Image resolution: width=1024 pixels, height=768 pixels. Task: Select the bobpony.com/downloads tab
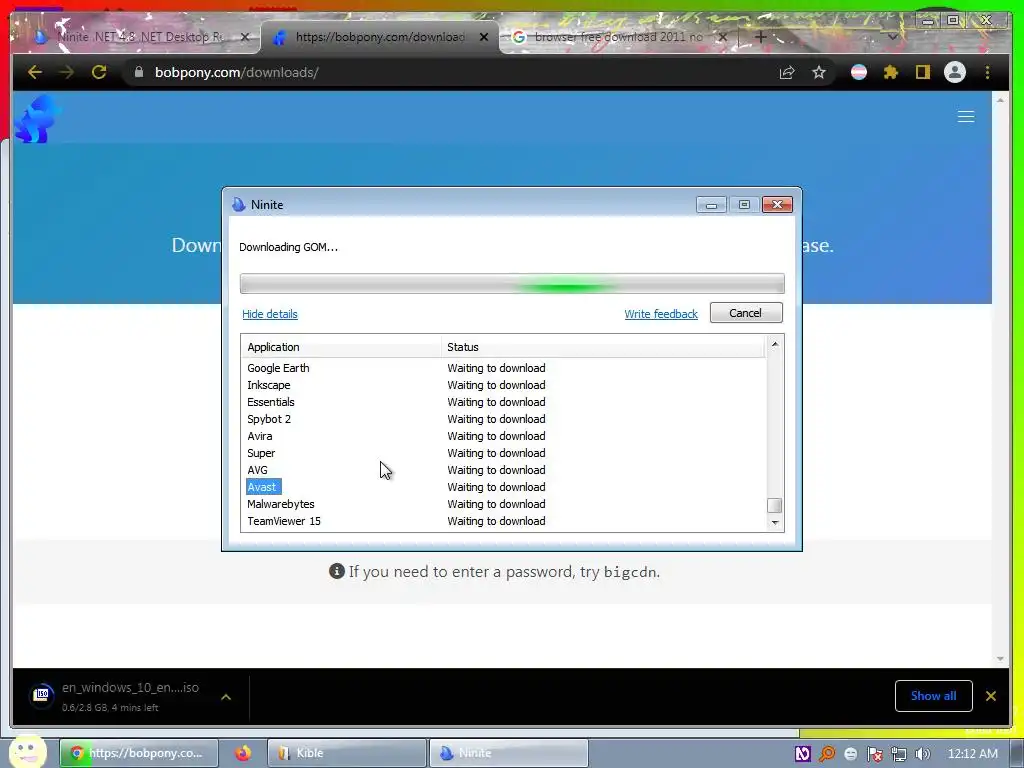click(380, 37)
